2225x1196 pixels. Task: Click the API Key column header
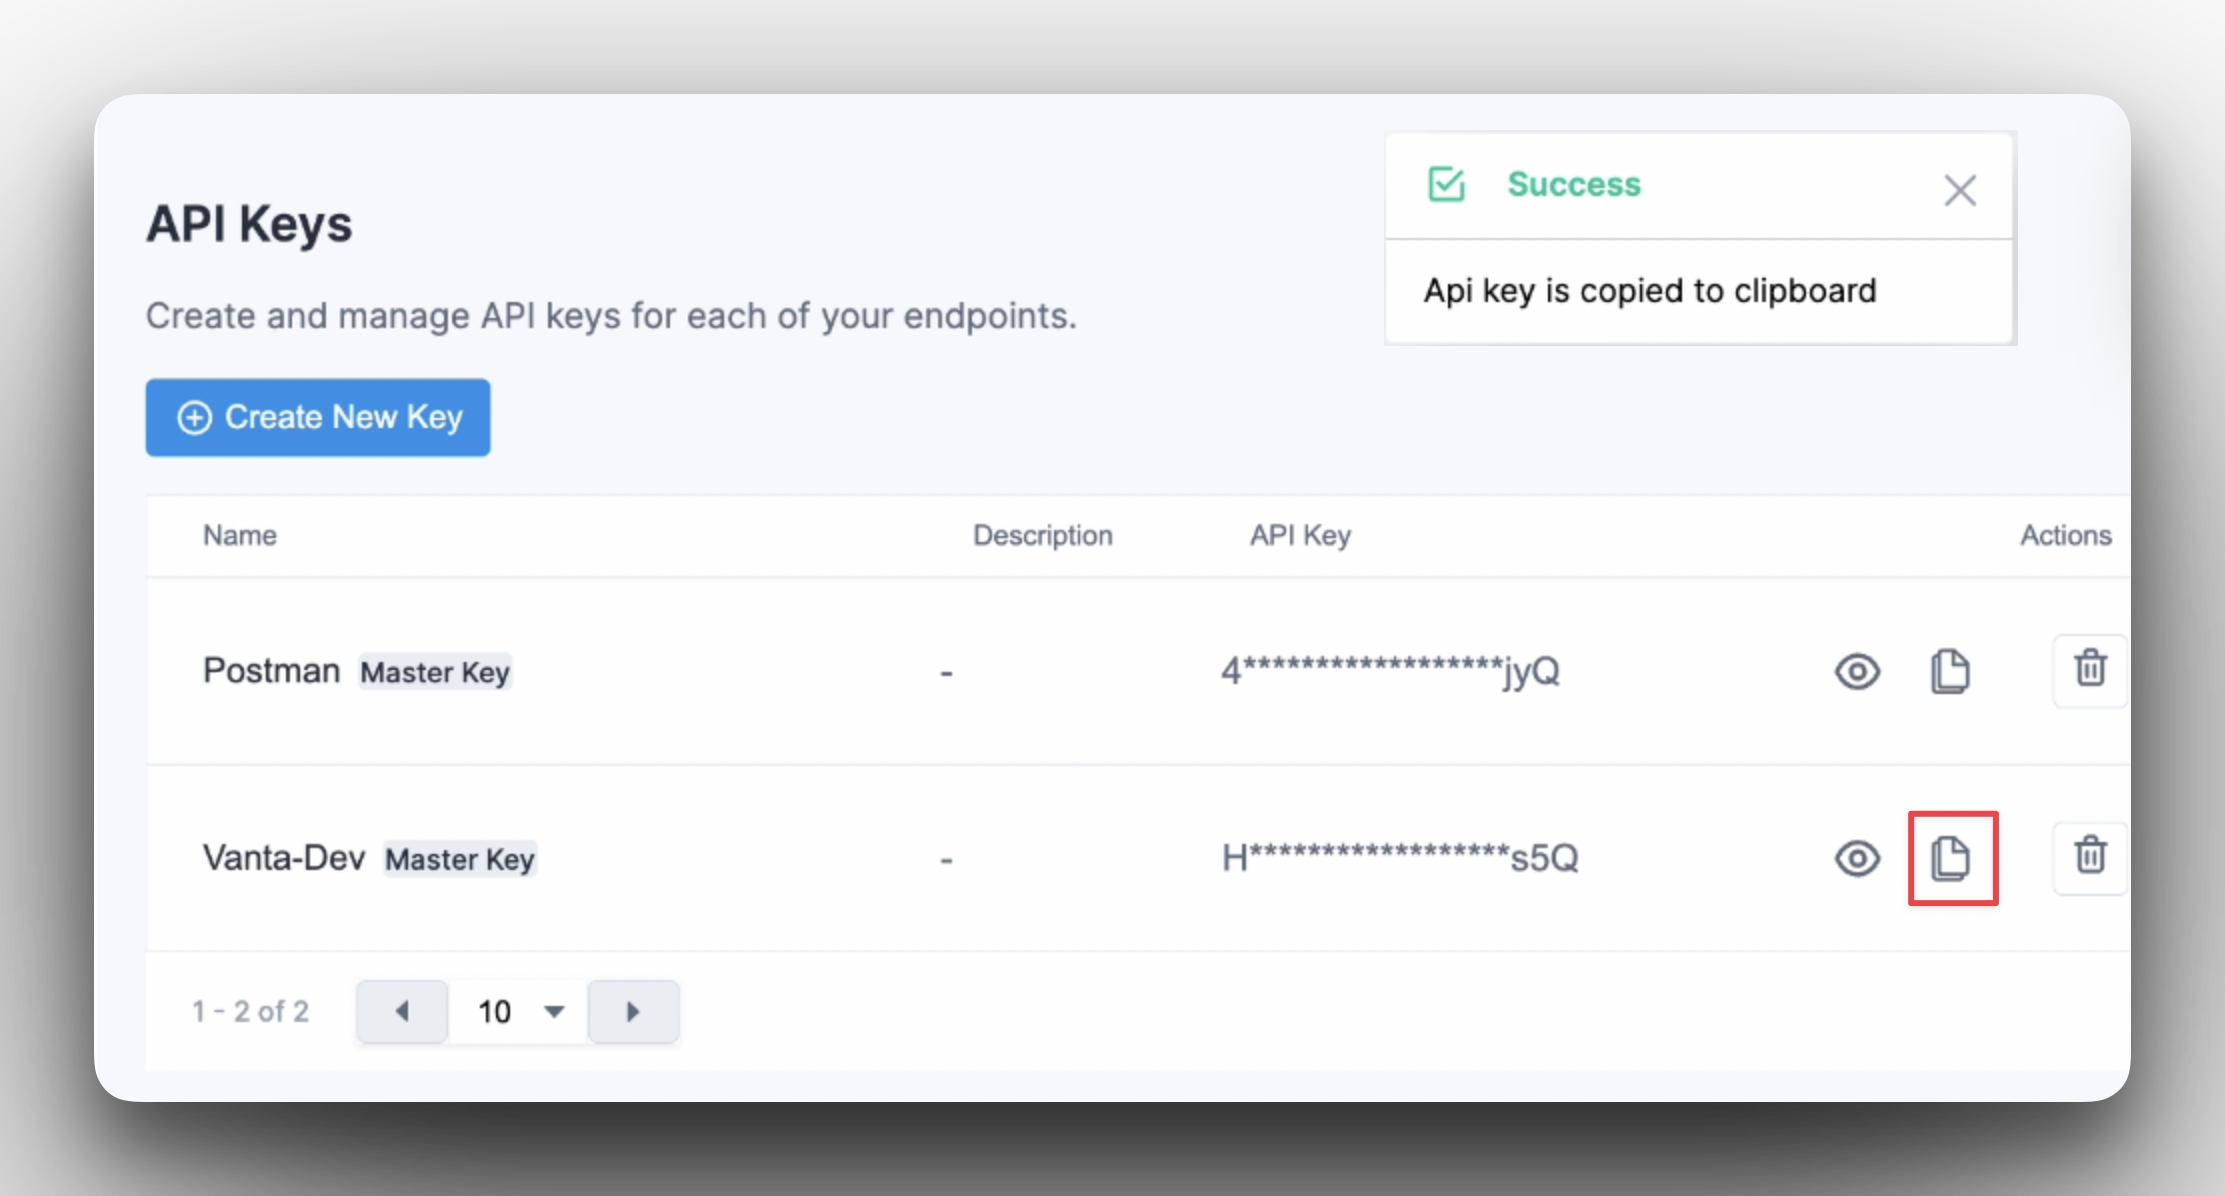(1300, 535)
